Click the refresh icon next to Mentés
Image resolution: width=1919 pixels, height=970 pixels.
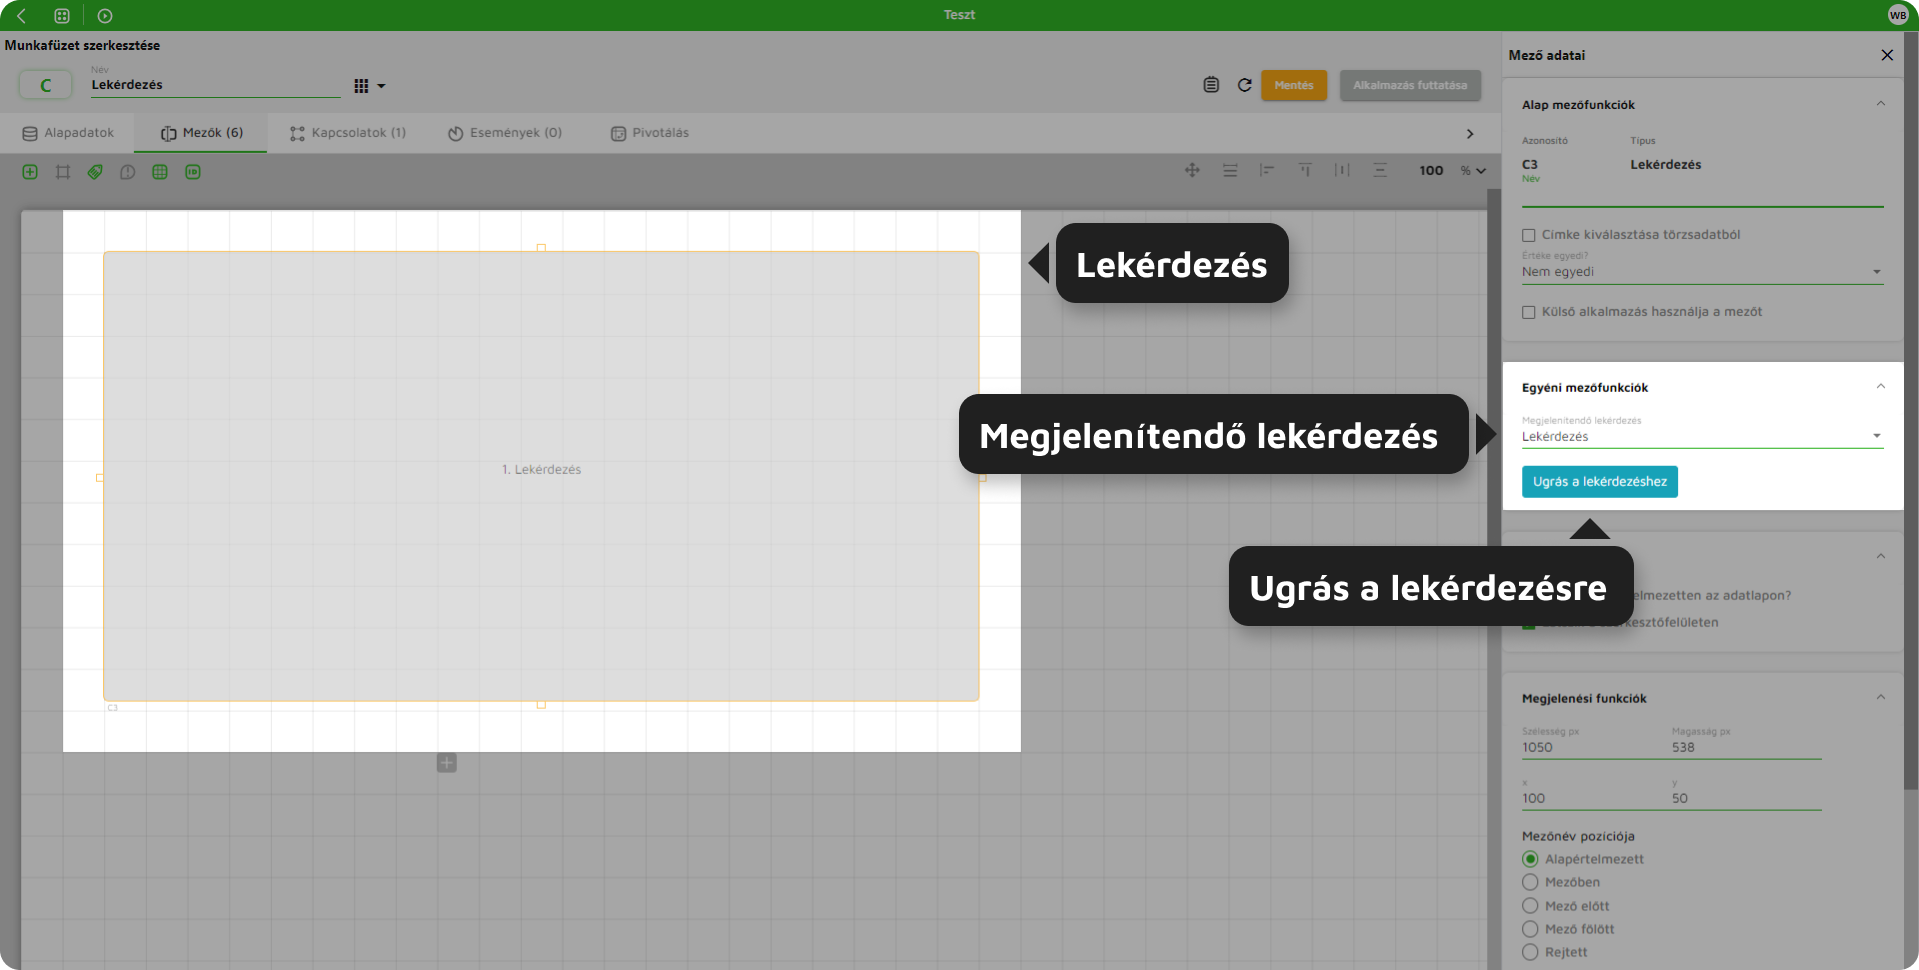[1245, 85]
